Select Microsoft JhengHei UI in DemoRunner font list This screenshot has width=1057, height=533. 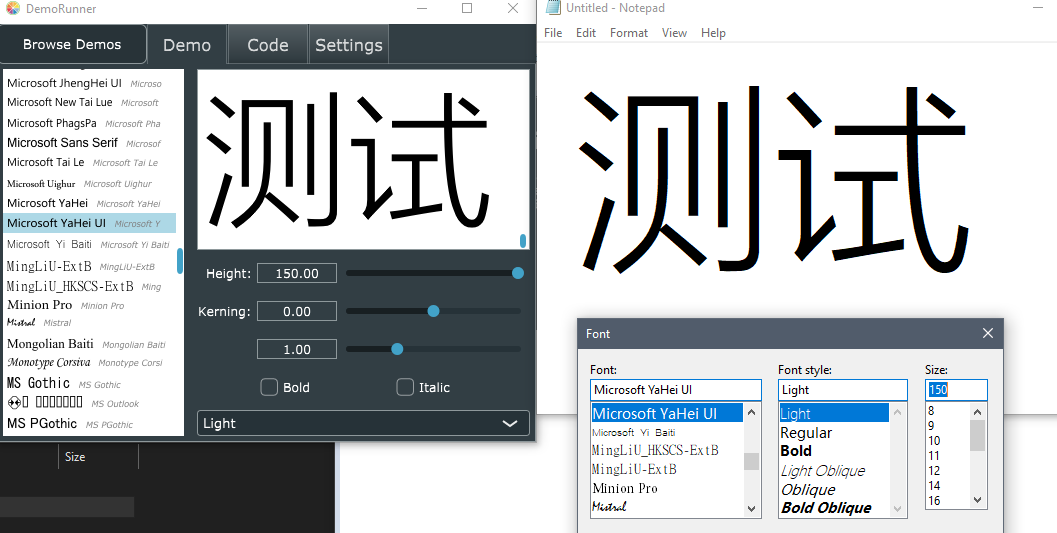click(92, 84)
